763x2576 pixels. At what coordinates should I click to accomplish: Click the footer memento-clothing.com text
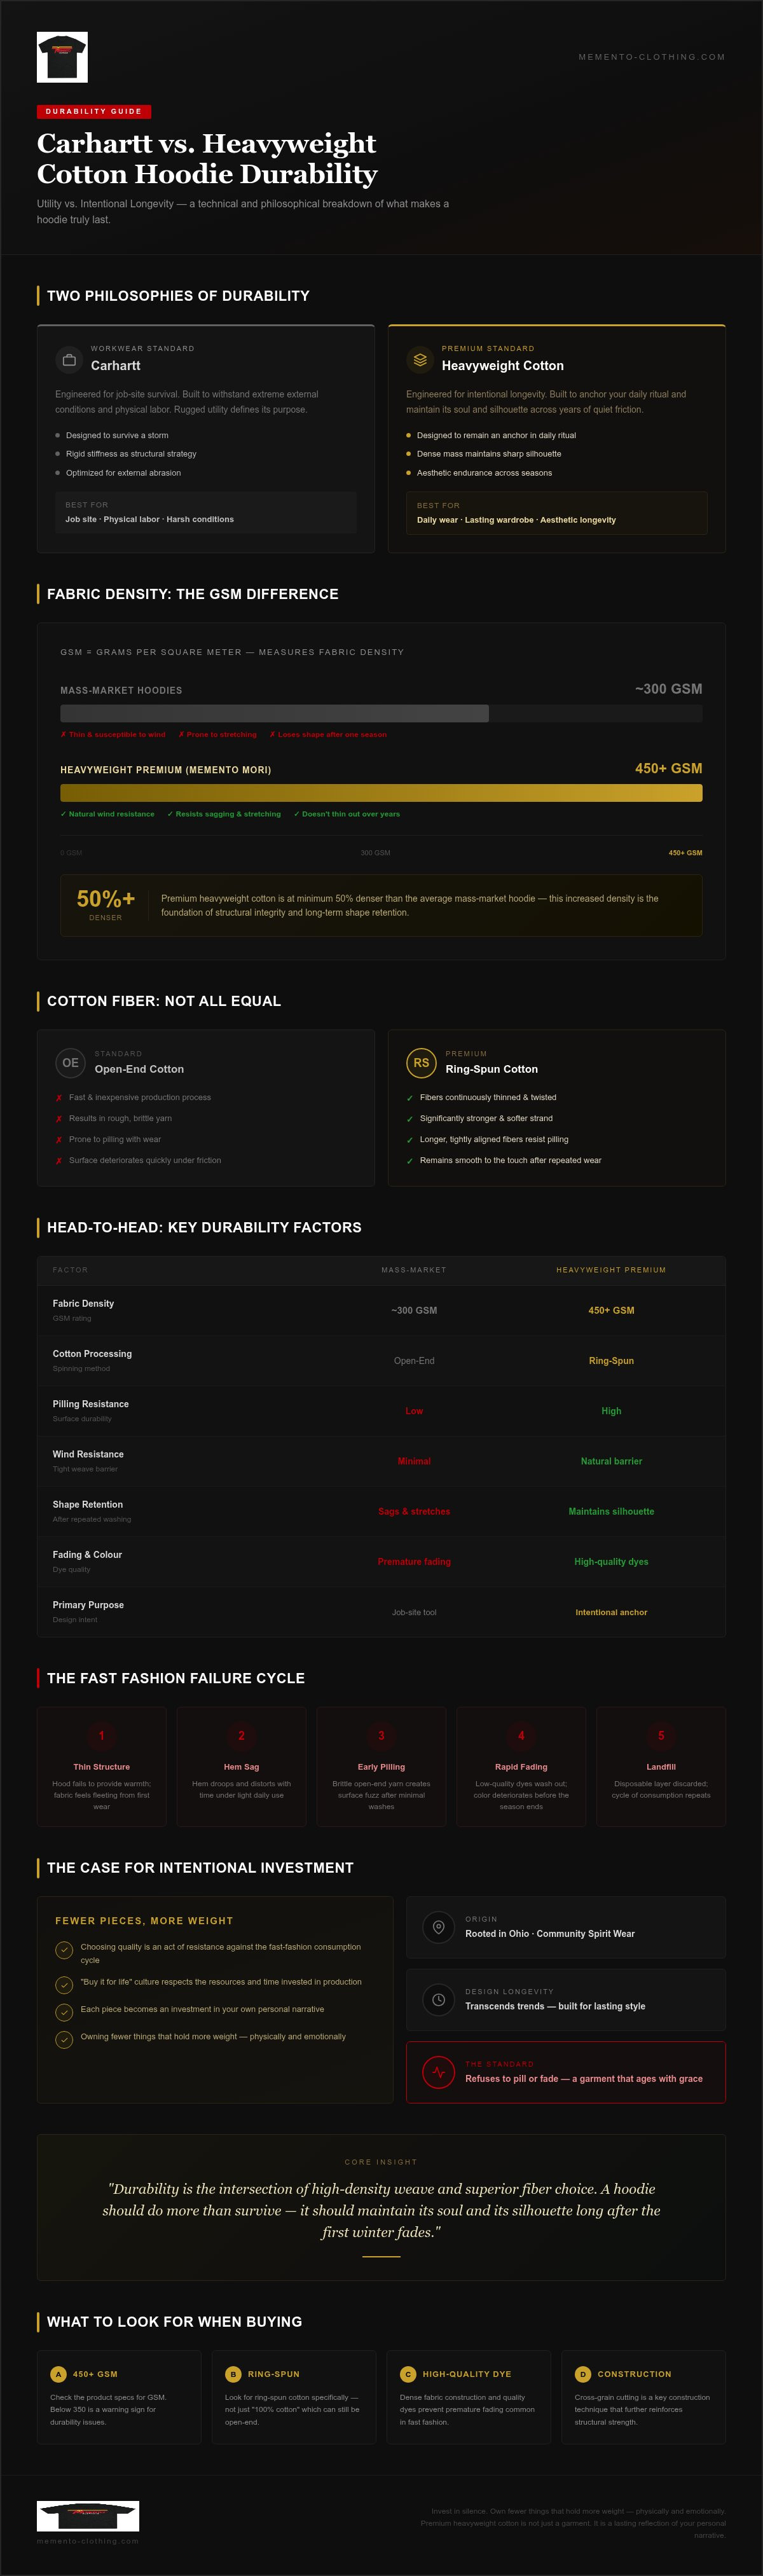(x=88, y=2541)
